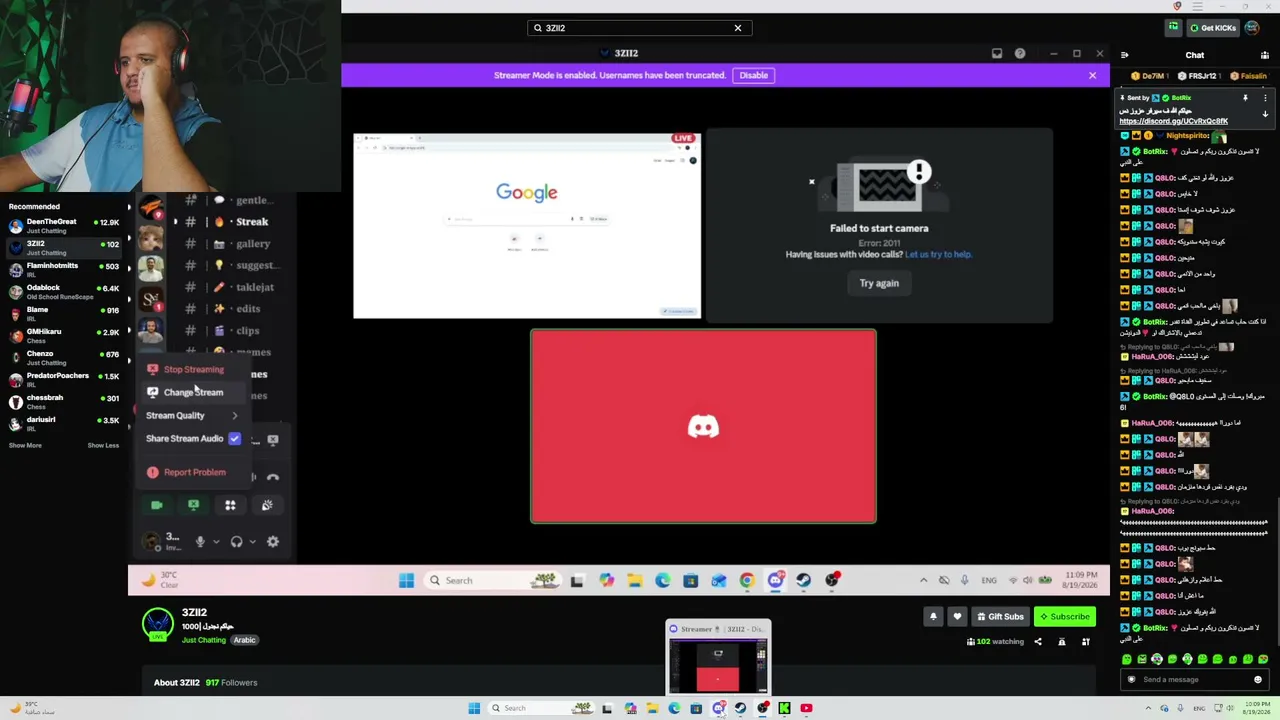Toggle Discord screen share button

pos(193,506)
